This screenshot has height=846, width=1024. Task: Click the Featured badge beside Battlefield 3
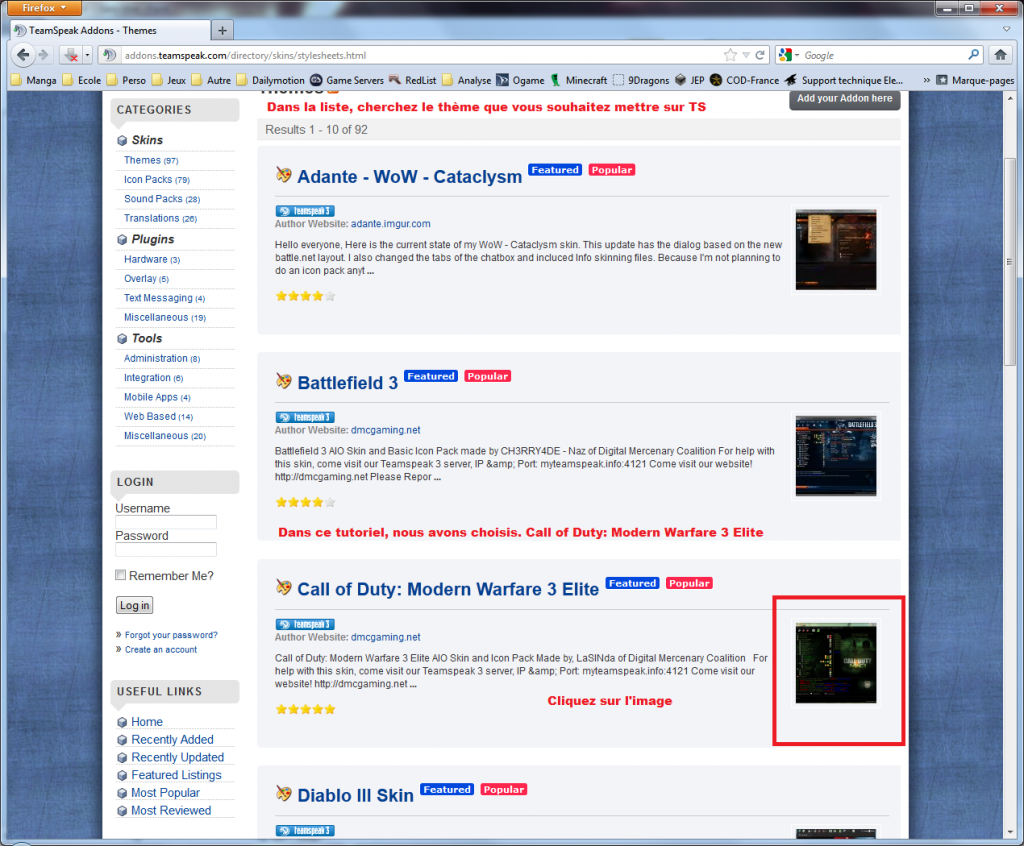point(430,376)
